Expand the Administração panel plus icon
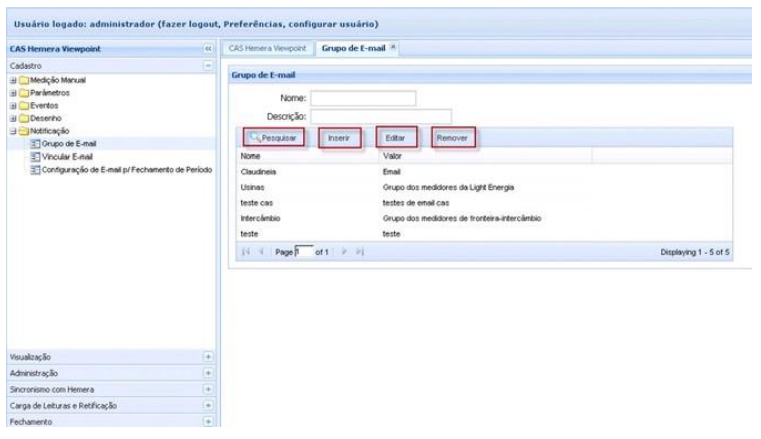This screenshot has width=761, height=439. click(x=209, y=372)
